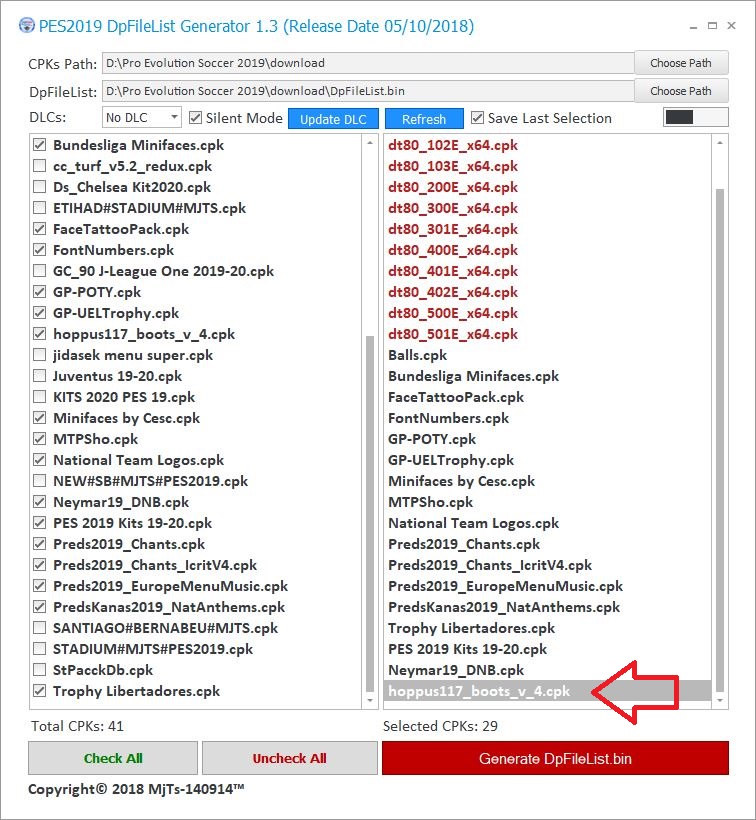Choose path for DpFileList field
This screenshot has height=820, width=756.
click(681, 91)
